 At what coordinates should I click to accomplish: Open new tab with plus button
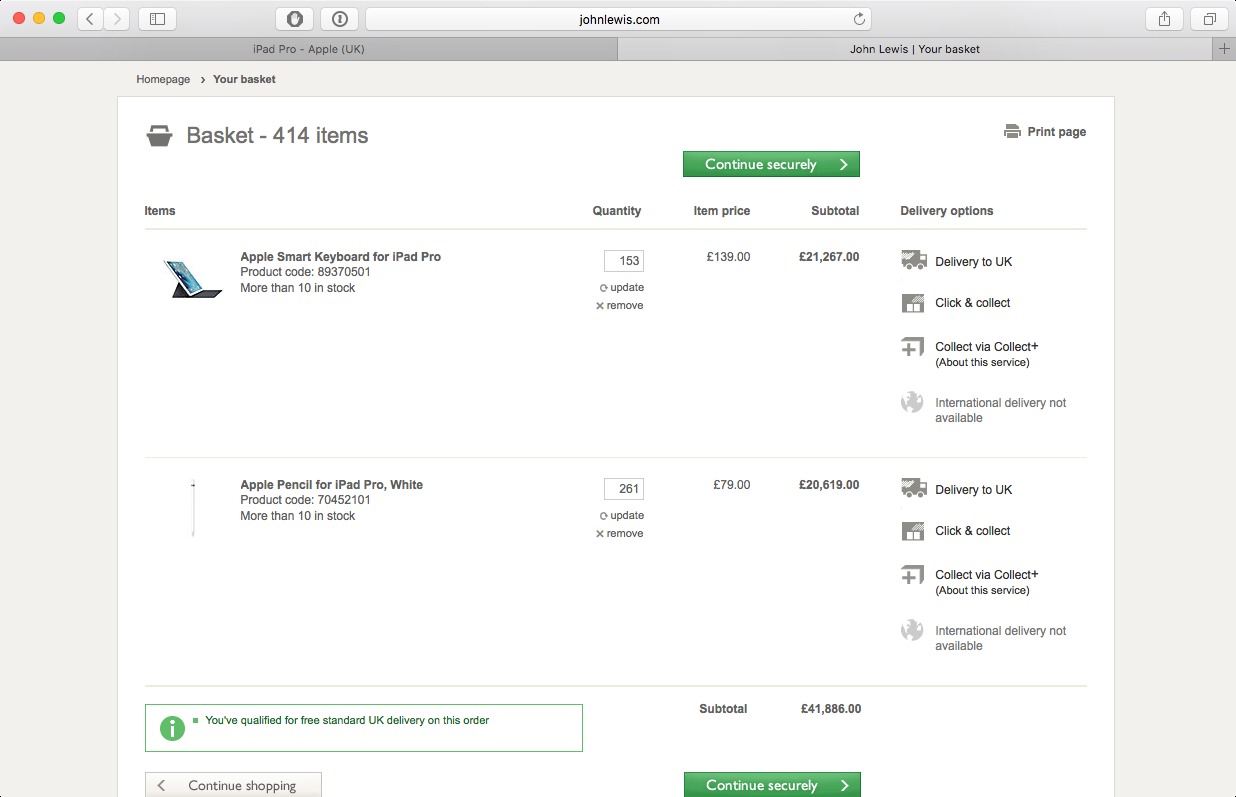point(1224,49)
